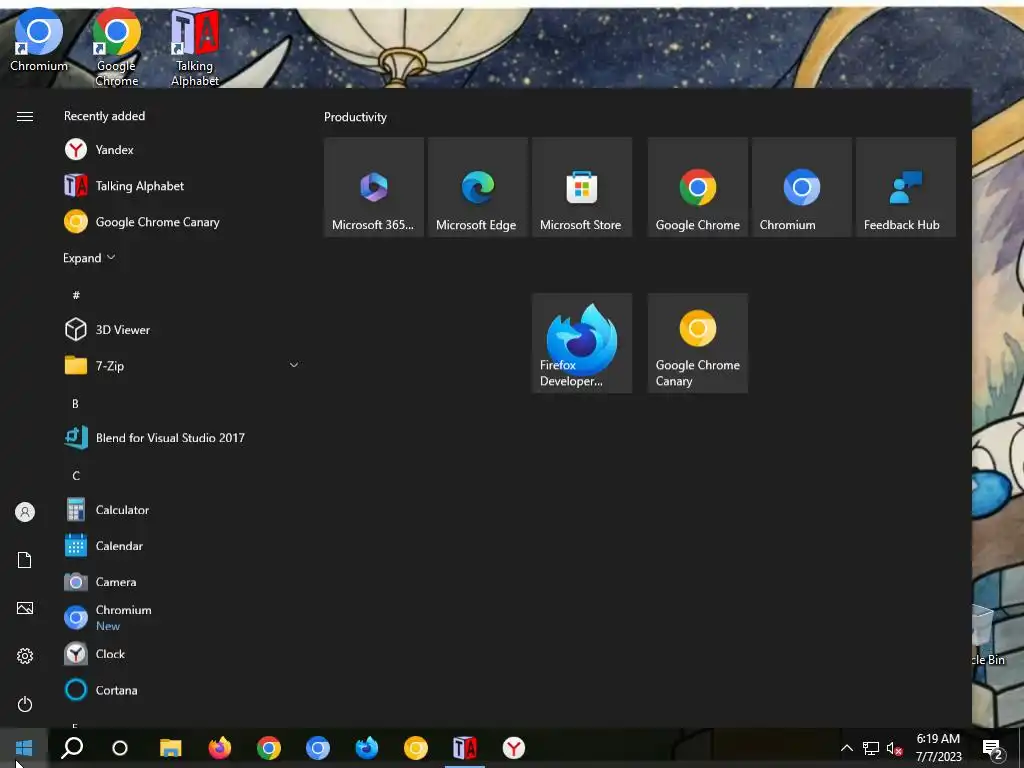Click the Microsoft 365 tile
Image resolution: width=1024 pixels, height=768 pixels.
(374, 187)
